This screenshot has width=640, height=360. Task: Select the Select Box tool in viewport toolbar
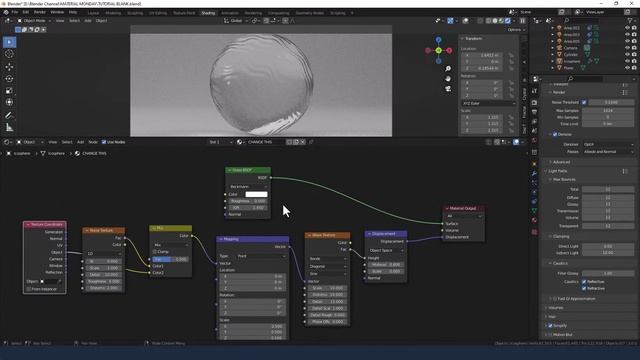[9, 42]
